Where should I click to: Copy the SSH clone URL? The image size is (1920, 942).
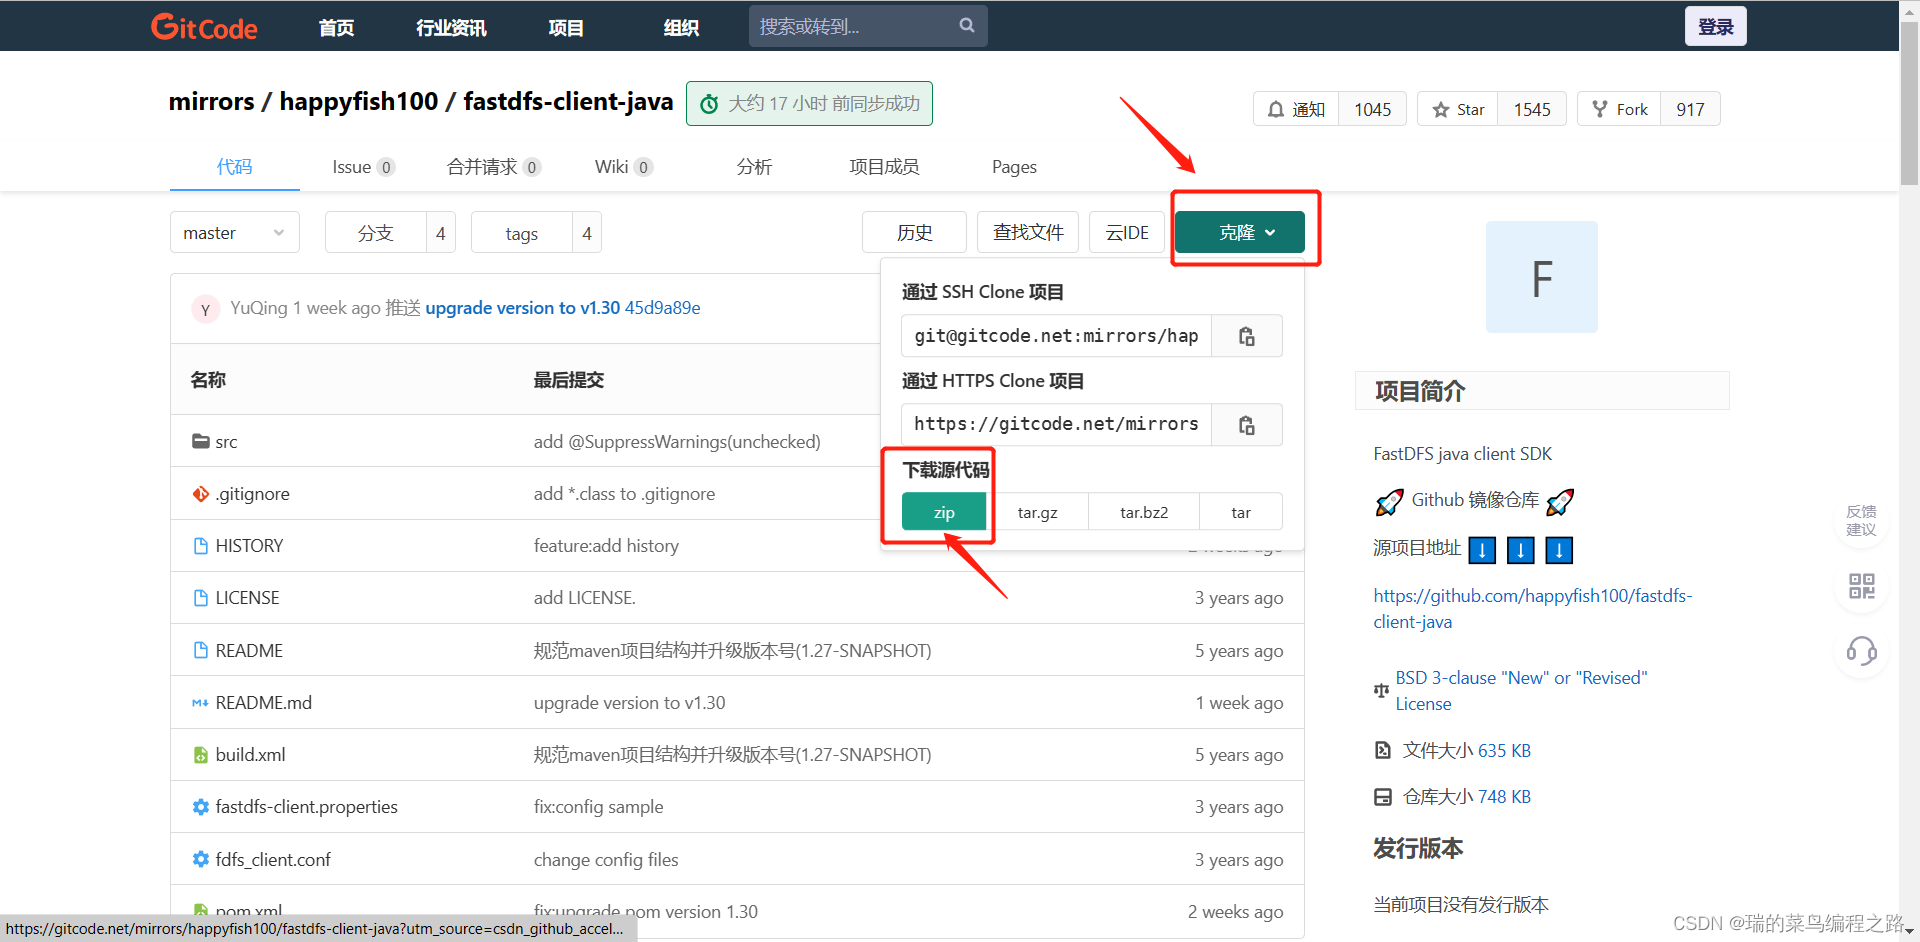(1246, 336)
